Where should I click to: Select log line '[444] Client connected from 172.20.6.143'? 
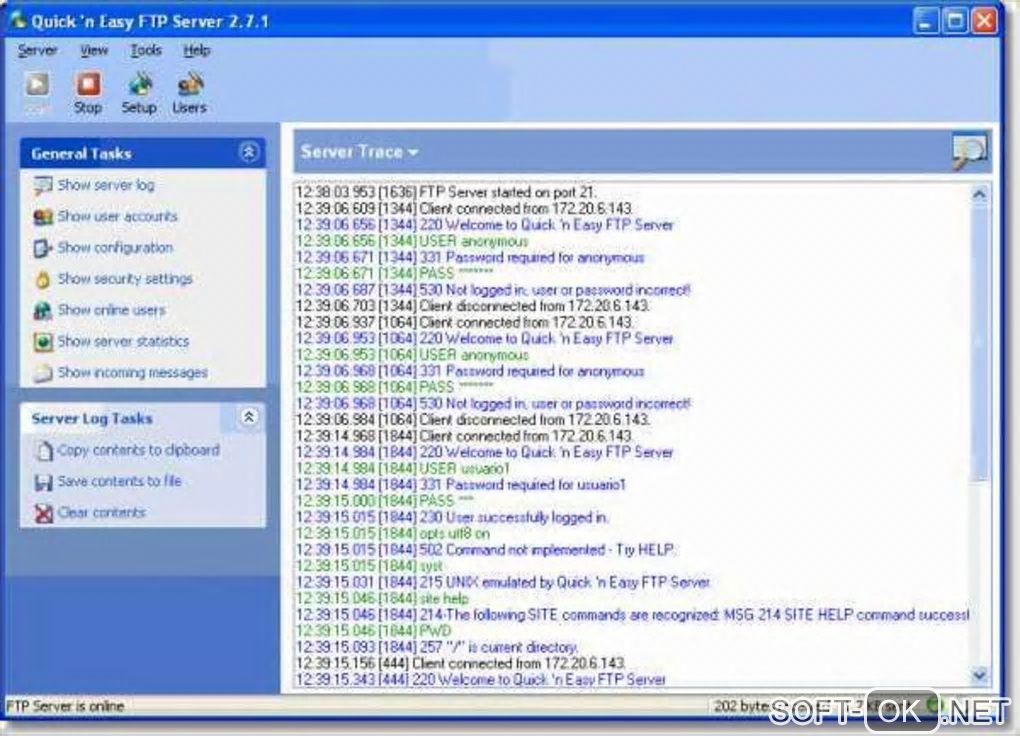(x=461, y=663)
